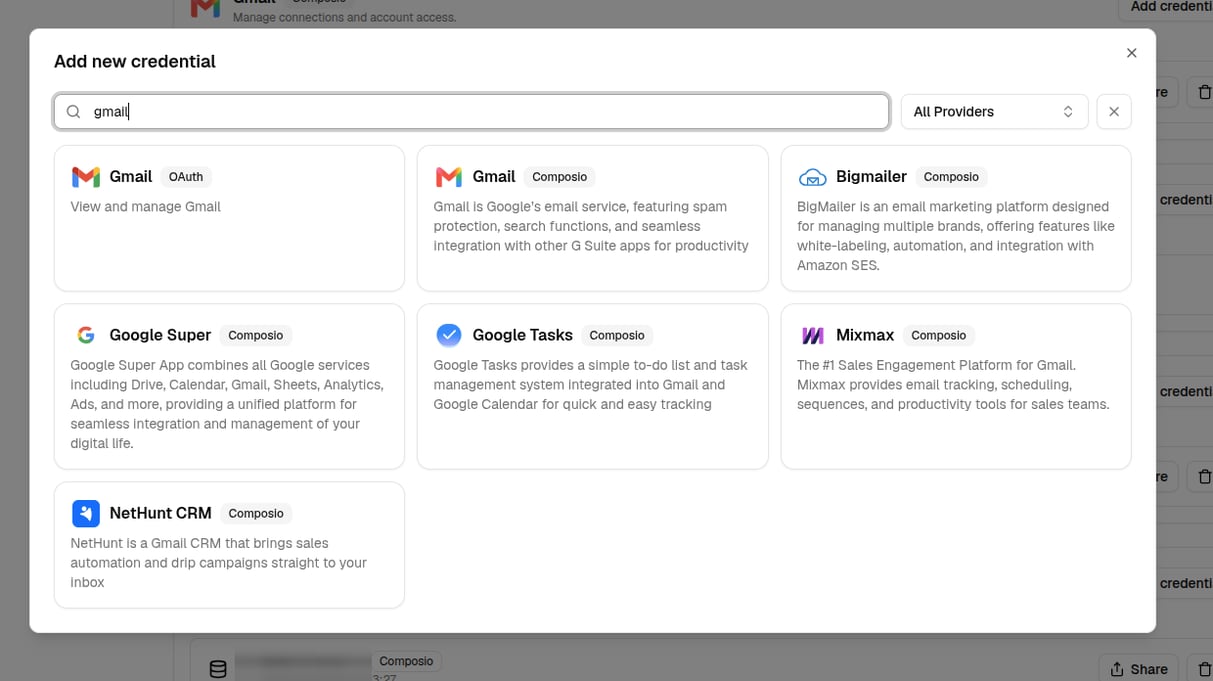Click the Google Tasks title text
Image resolution: width=1213 pixels, height=681 pixels.
523,335
